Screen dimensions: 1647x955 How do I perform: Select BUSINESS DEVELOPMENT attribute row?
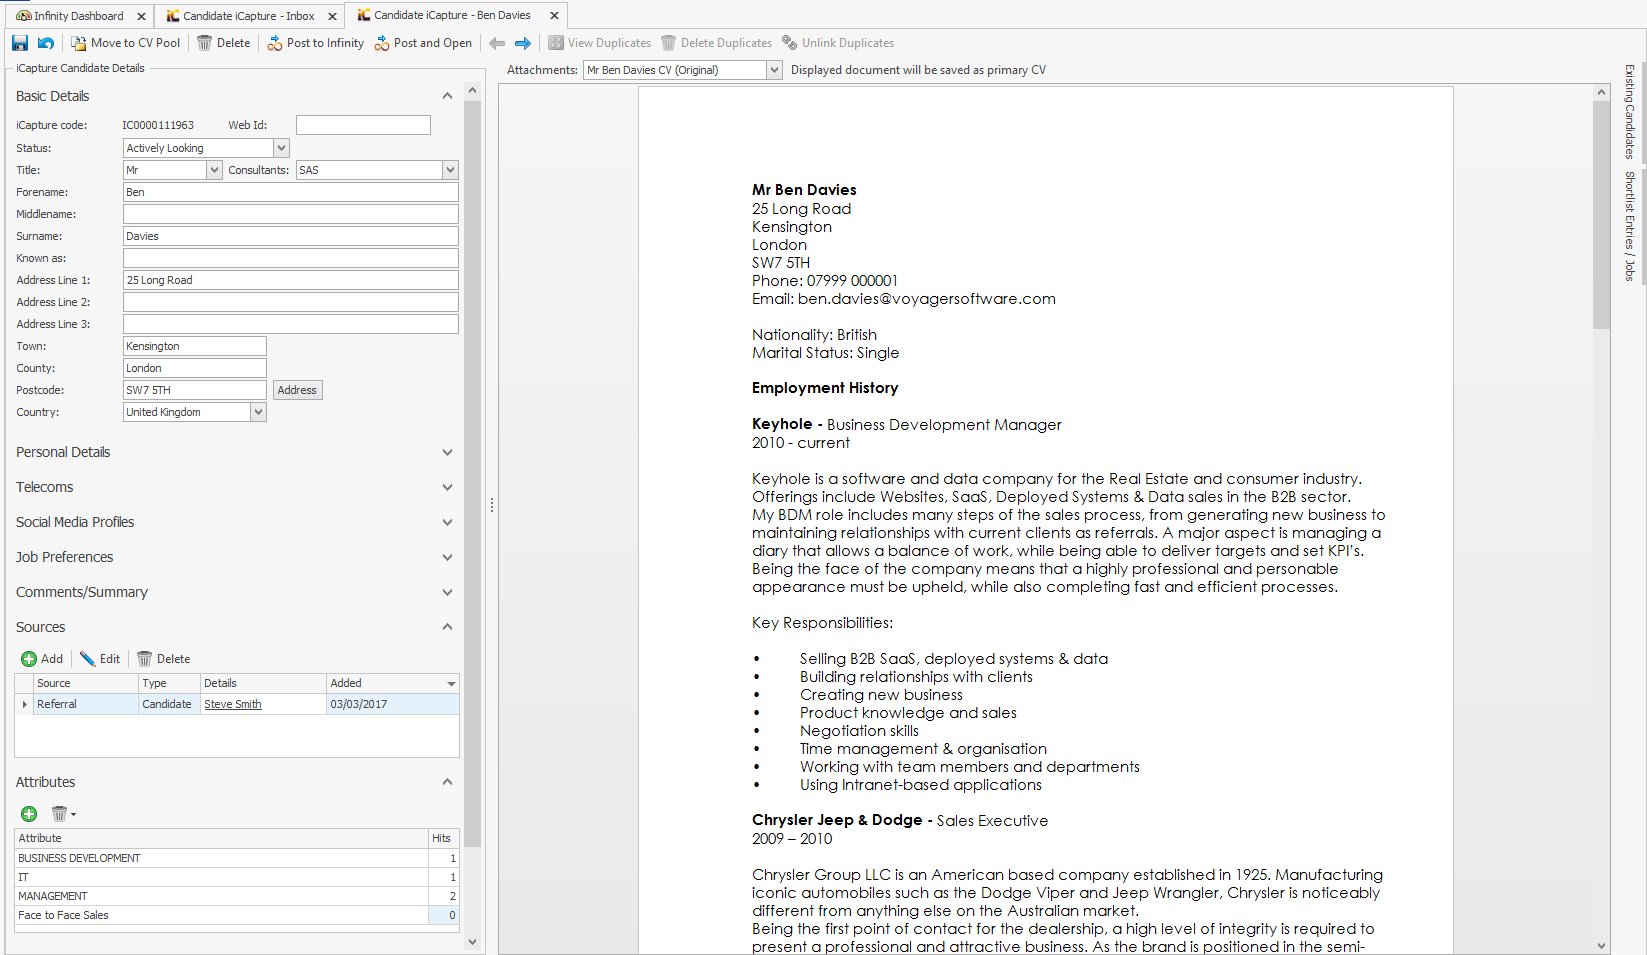point(237,858)
